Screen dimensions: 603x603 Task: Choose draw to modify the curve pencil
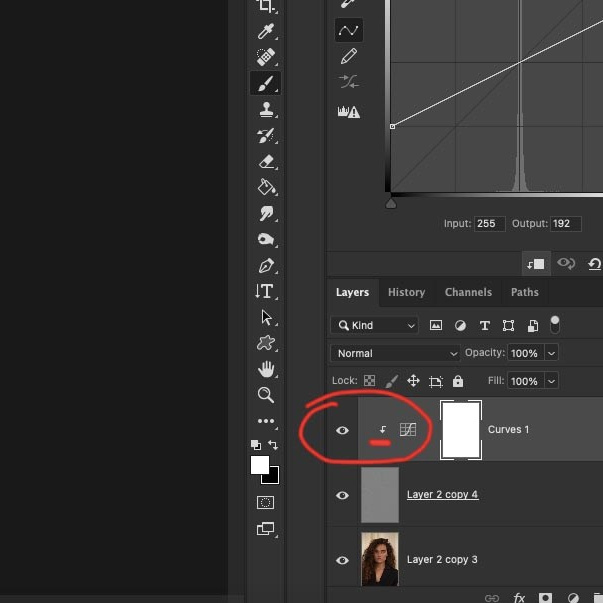tap(349, 57)
